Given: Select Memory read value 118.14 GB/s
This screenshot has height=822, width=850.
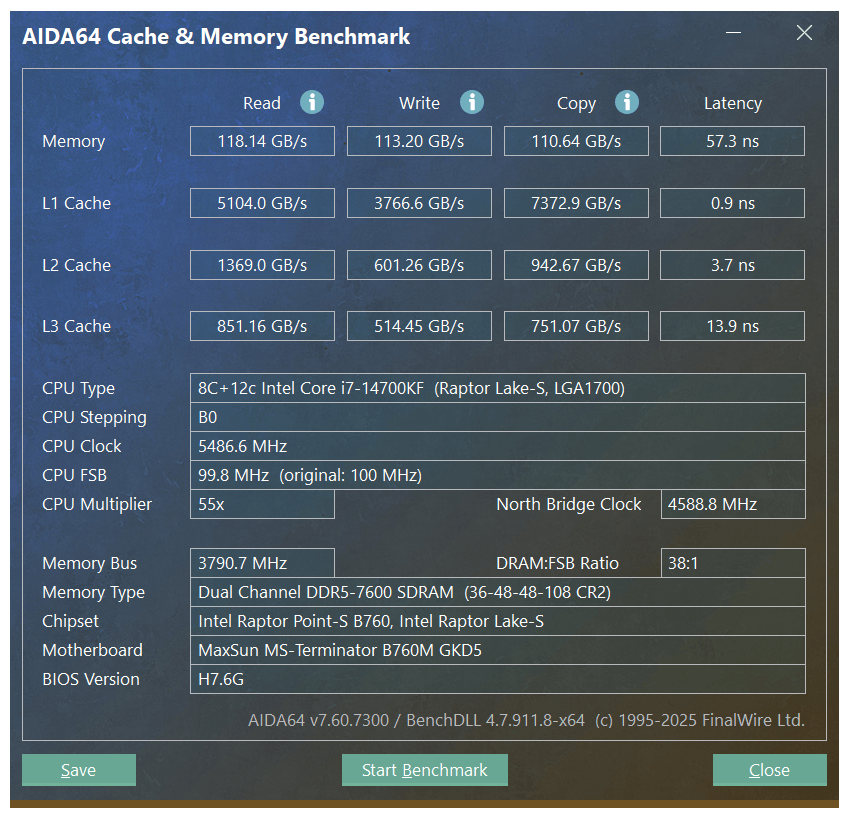Looking at the screenshot, I should 262,141.
